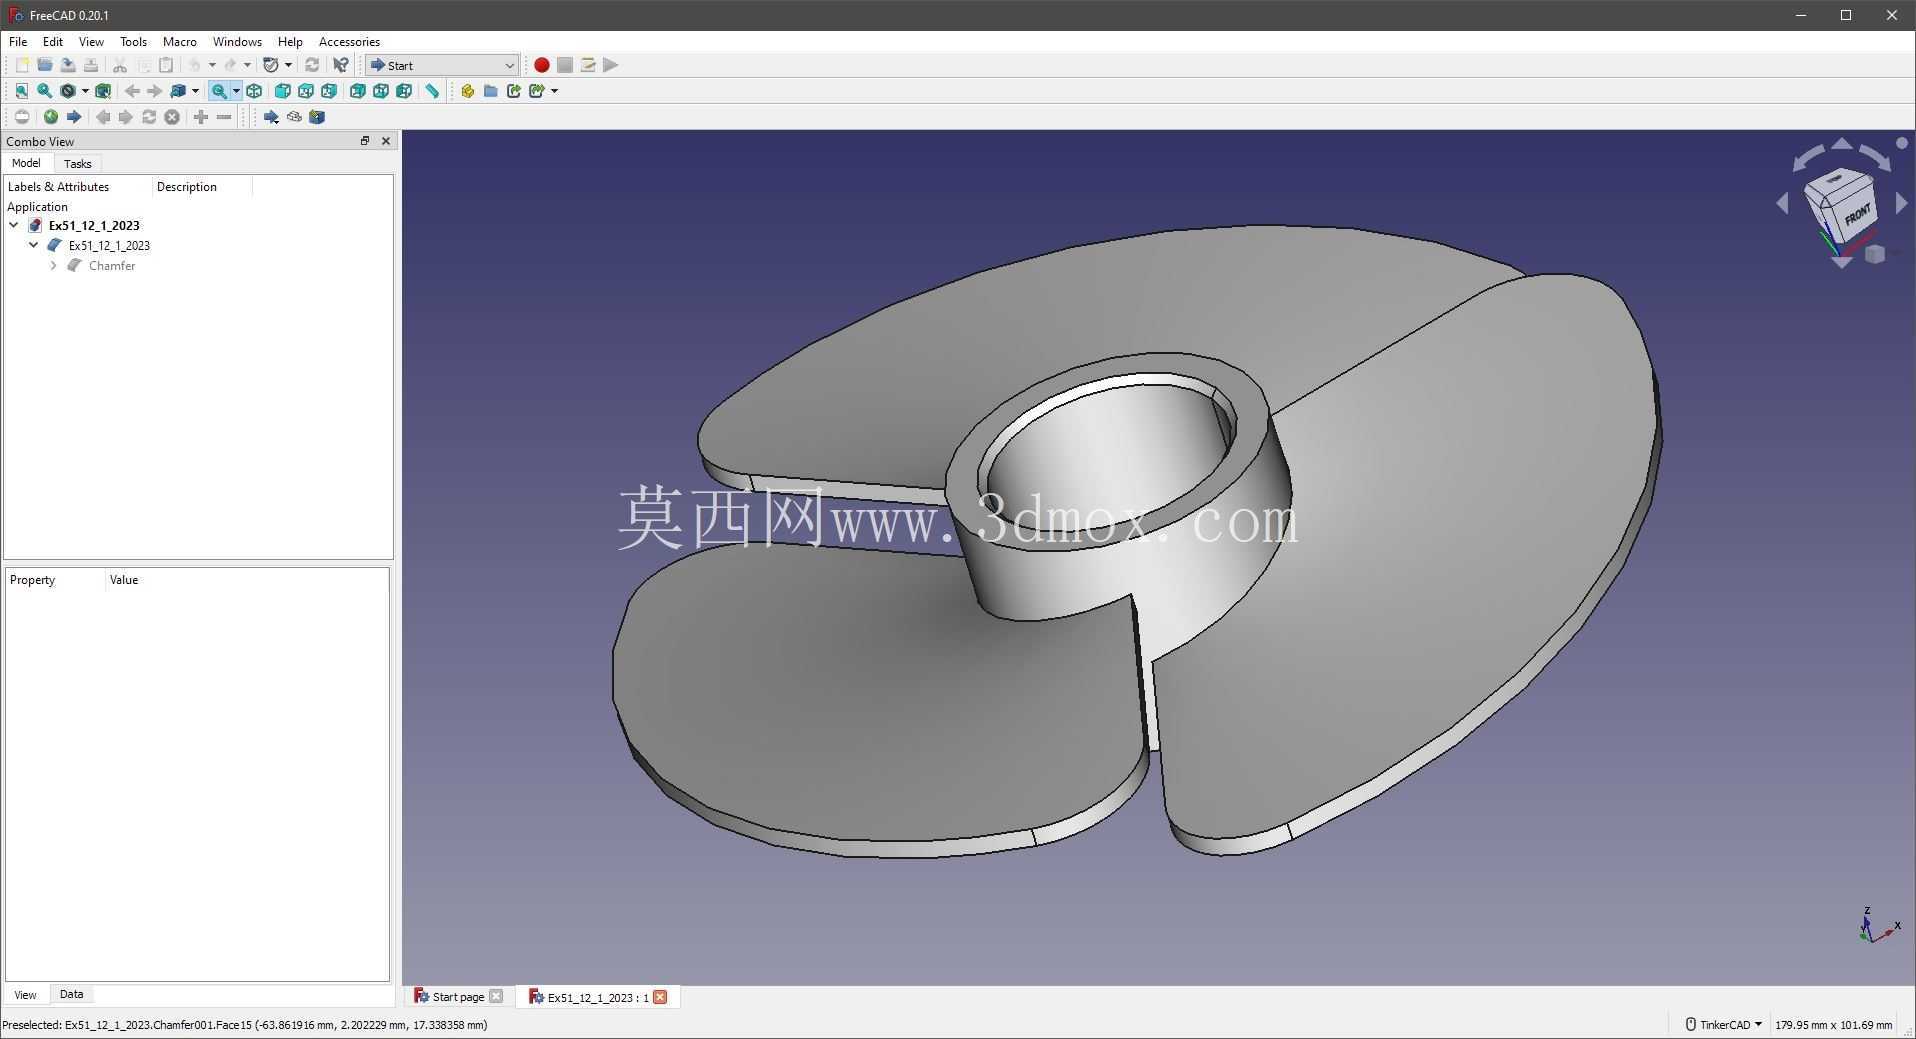This screenshot has height=1039, width=1916.
Task: Set the left view cube icon
Action: point(404,91)
